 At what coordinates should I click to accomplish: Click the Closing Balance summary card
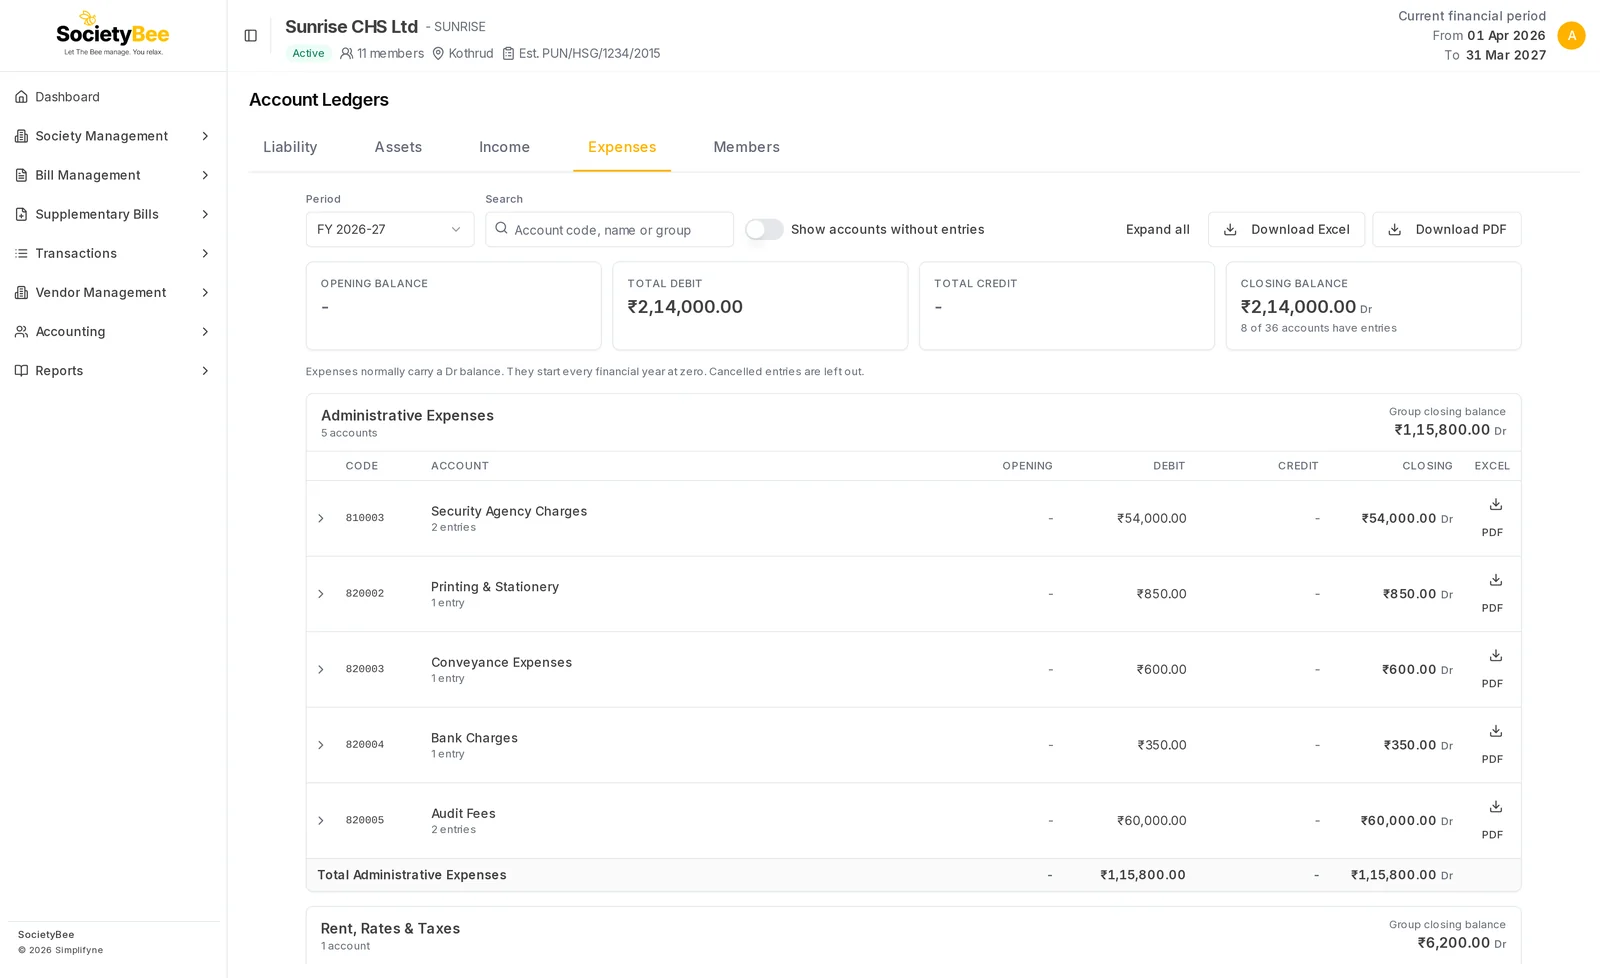pyautogui.click(x=1373, y=306)
